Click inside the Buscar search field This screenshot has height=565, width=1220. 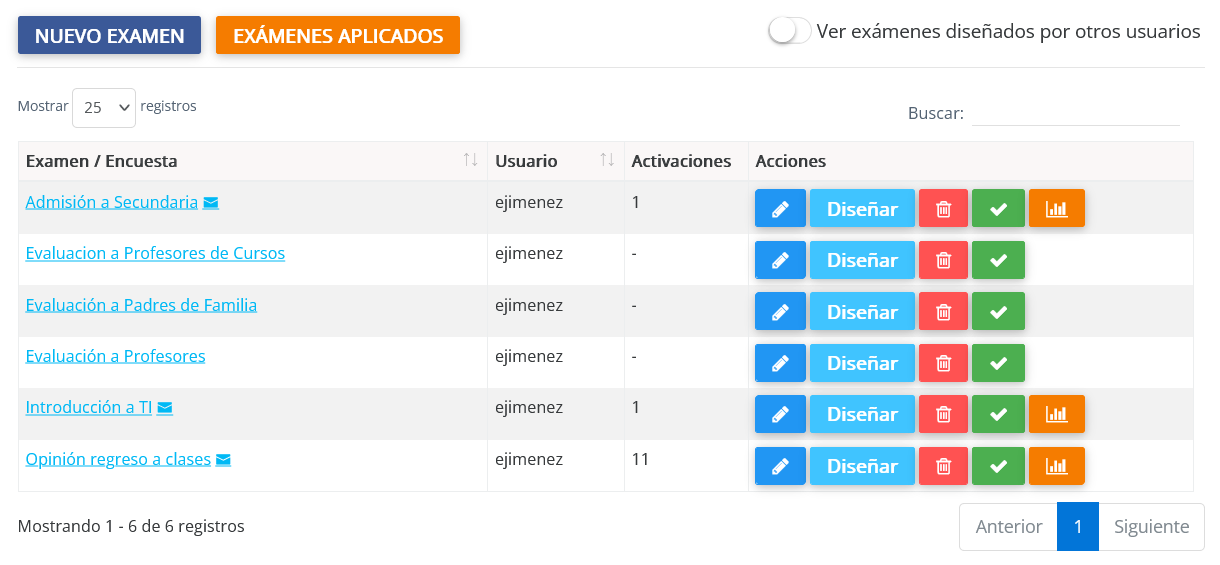pos(1075,113)
